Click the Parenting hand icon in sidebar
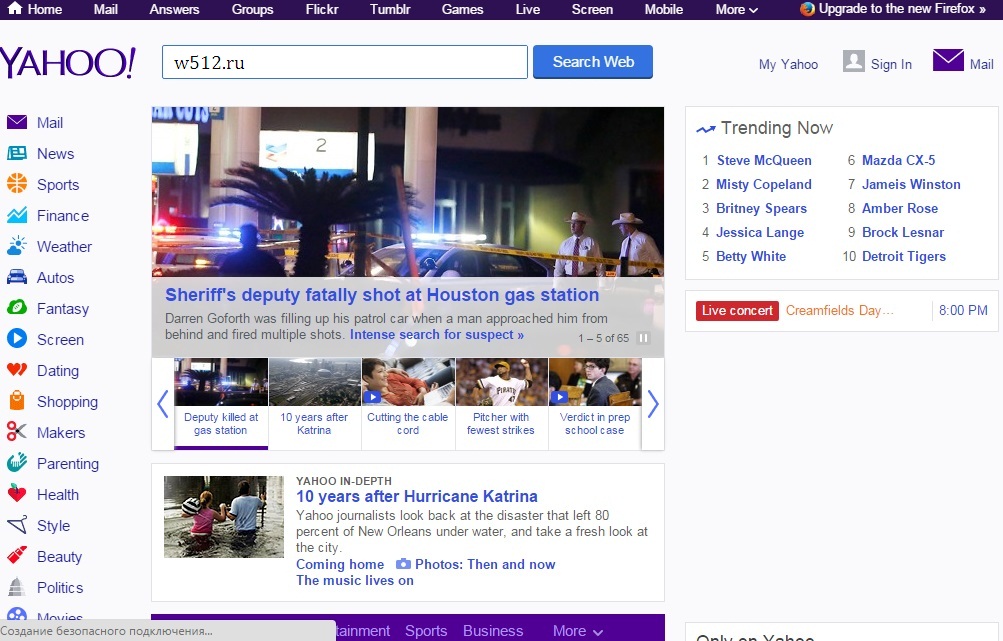Screen dimensions: 1003x641 point(17,462)
